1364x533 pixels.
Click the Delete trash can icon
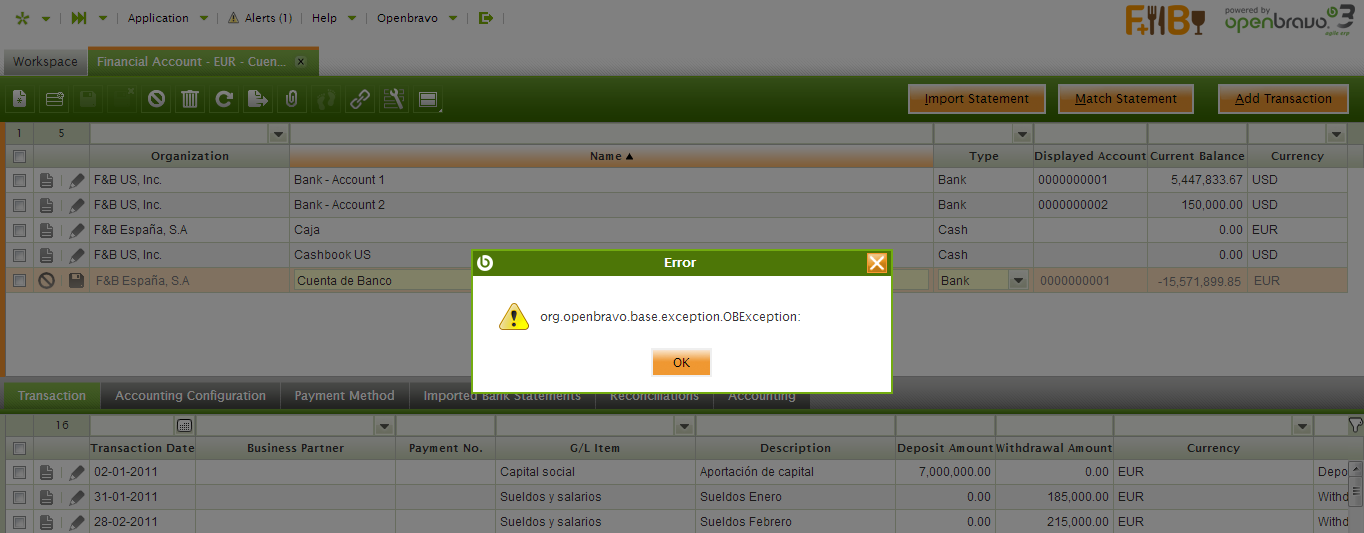point(190,99)
